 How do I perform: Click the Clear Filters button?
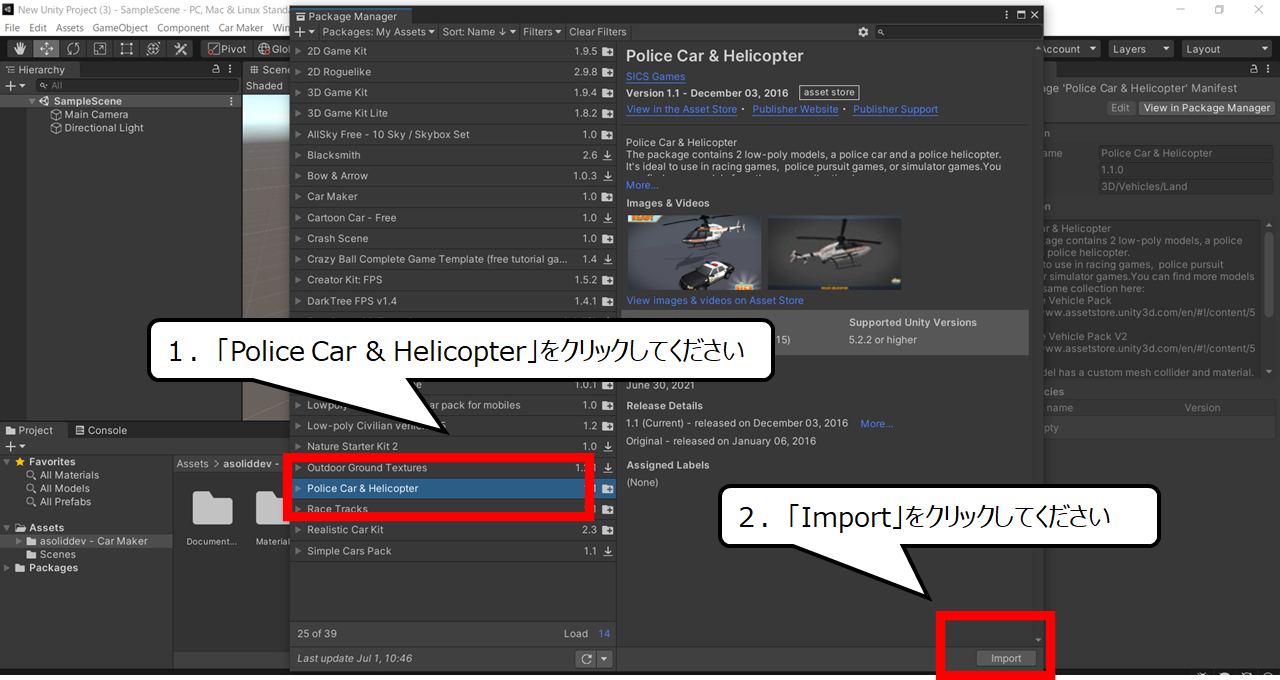click(x=598, y=32)
